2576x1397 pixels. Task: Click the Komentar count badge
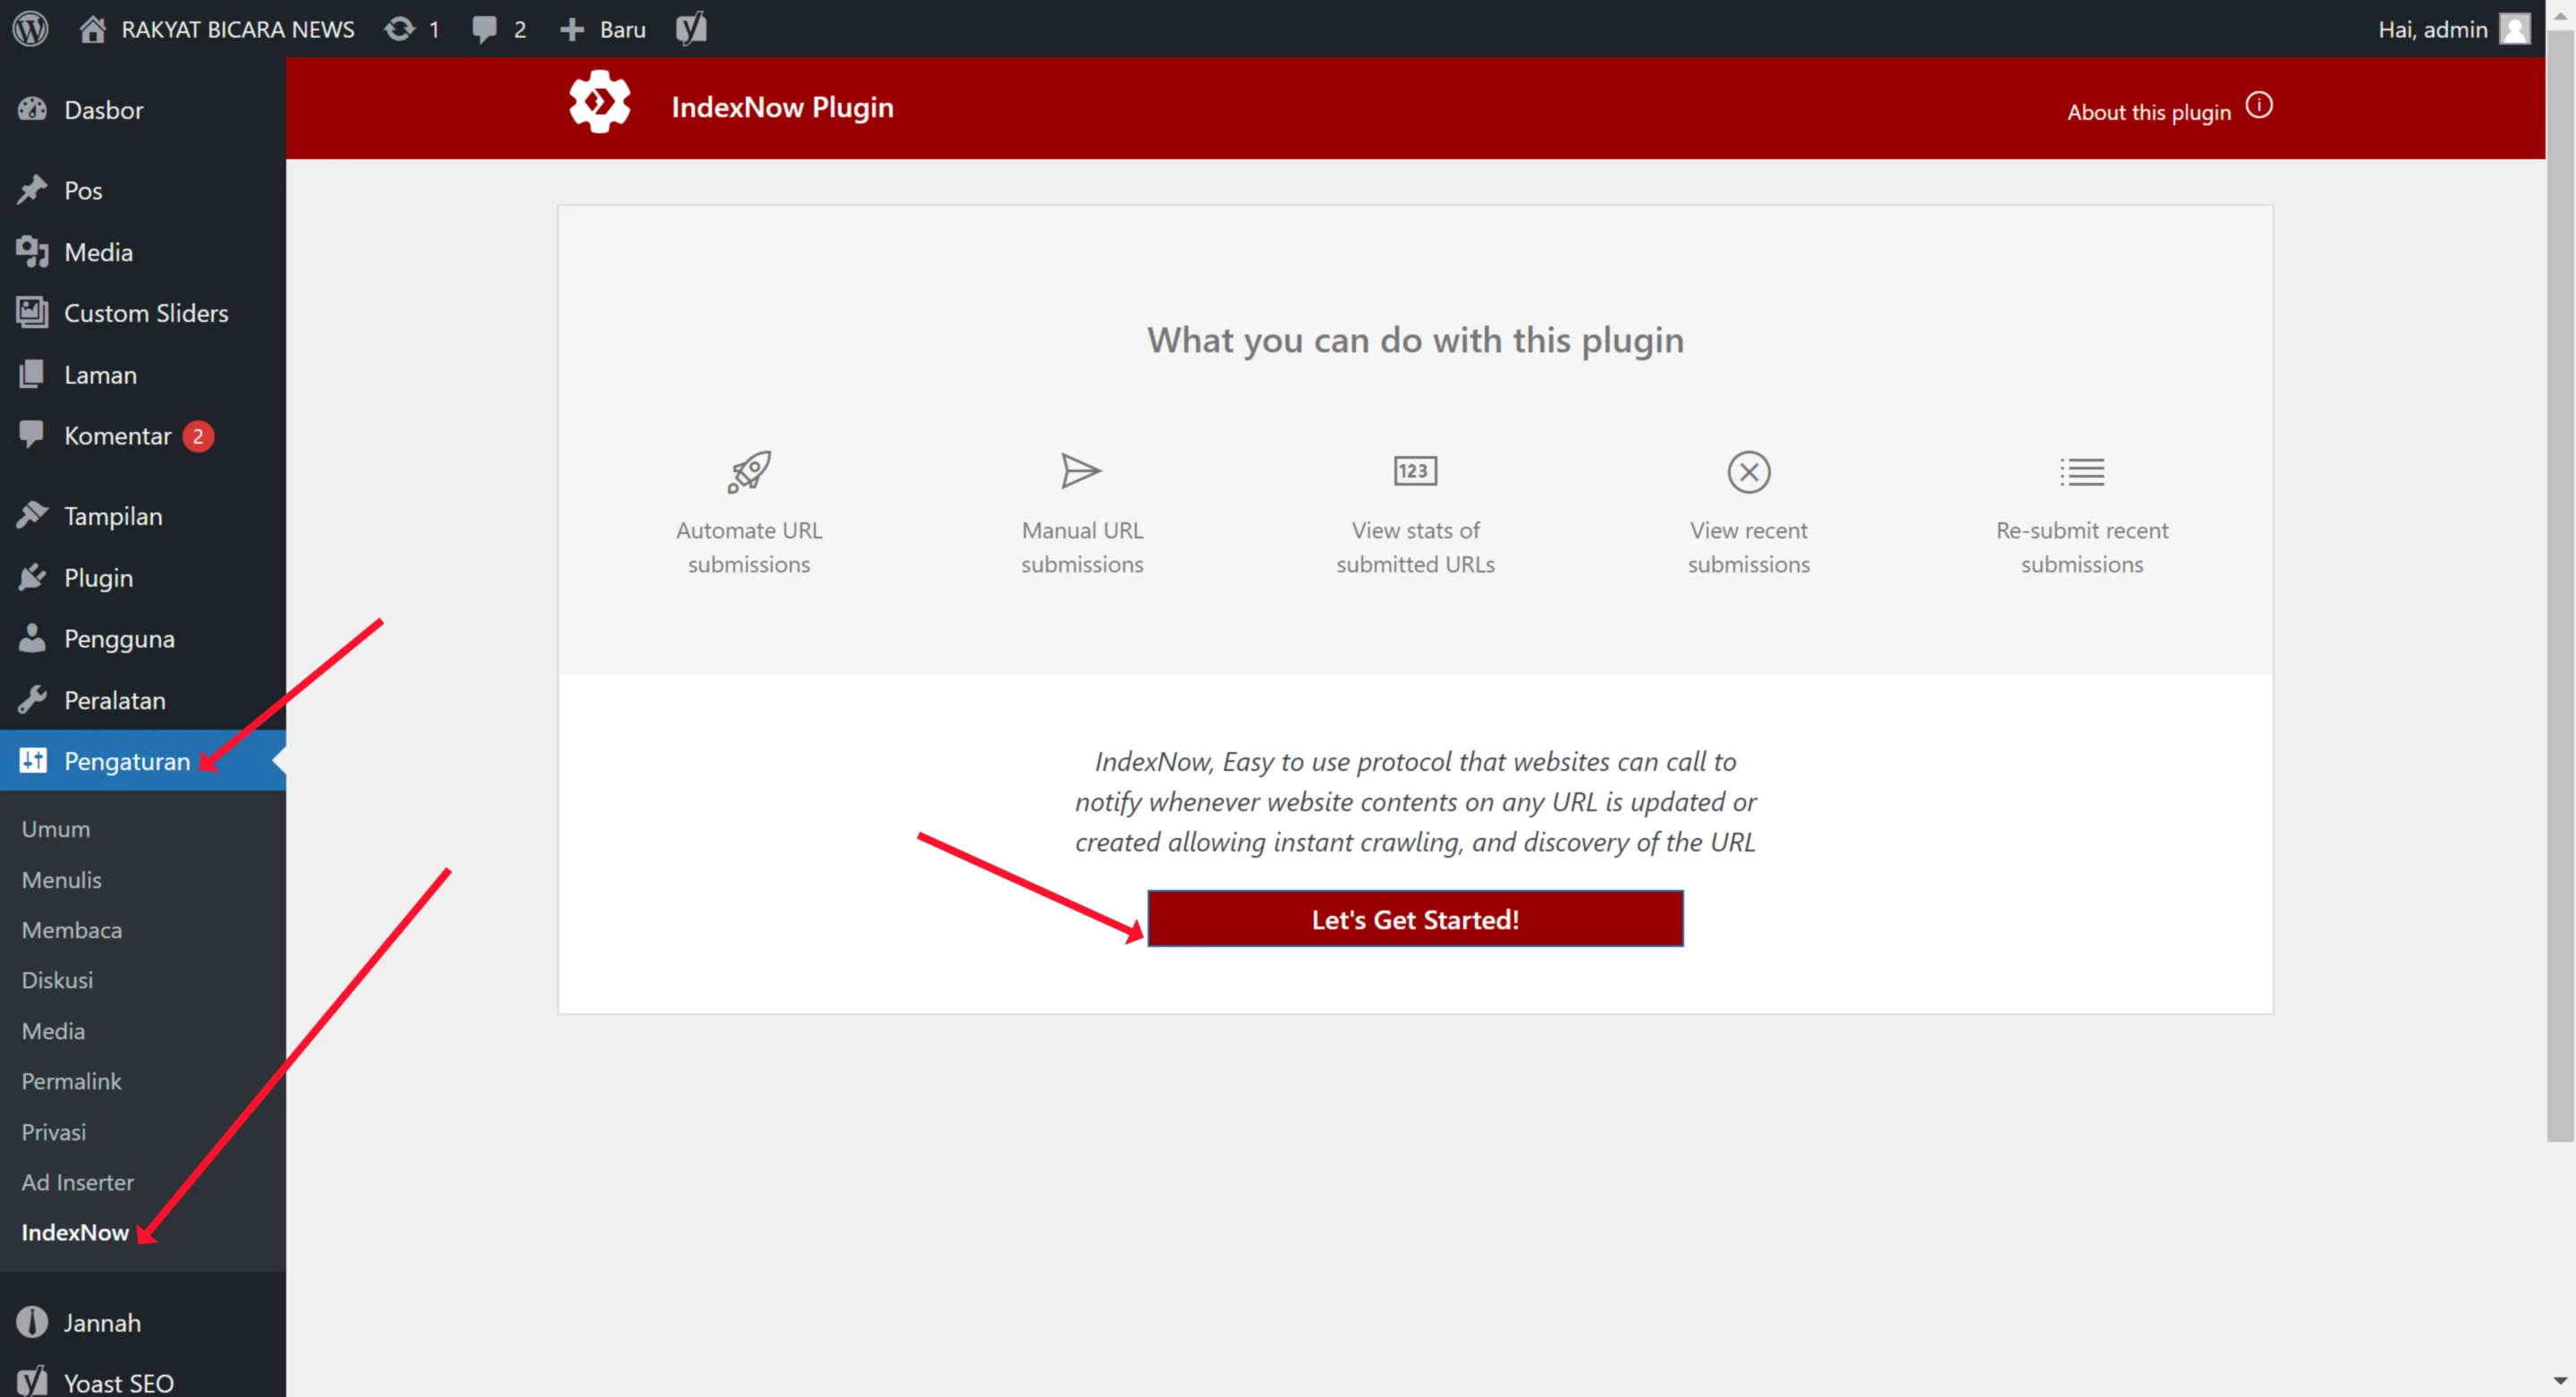[198, 436]
